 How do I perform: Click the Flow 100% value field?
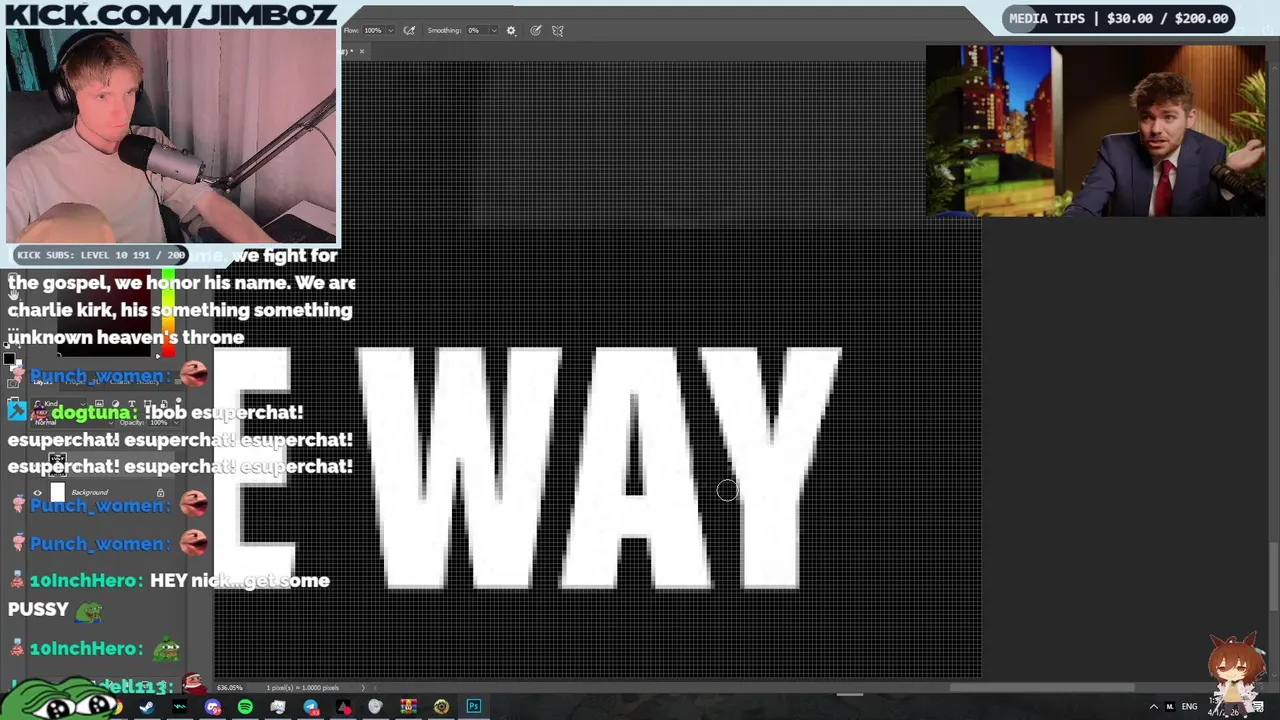[x=373, y=30]
